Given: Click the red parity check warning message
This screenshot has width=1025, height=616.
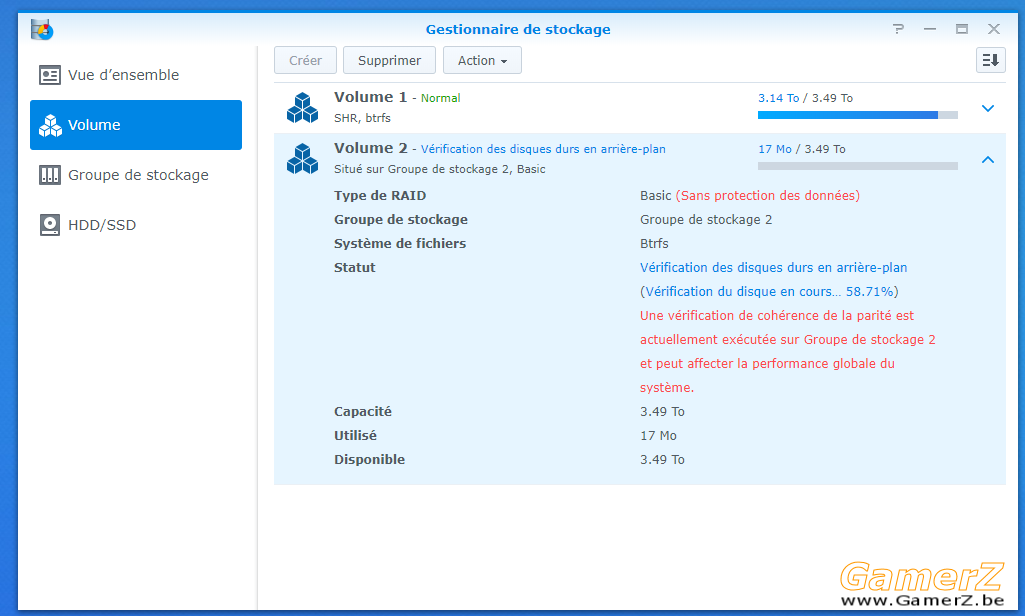Looking at the screenshot, I should tap(788, 351).
